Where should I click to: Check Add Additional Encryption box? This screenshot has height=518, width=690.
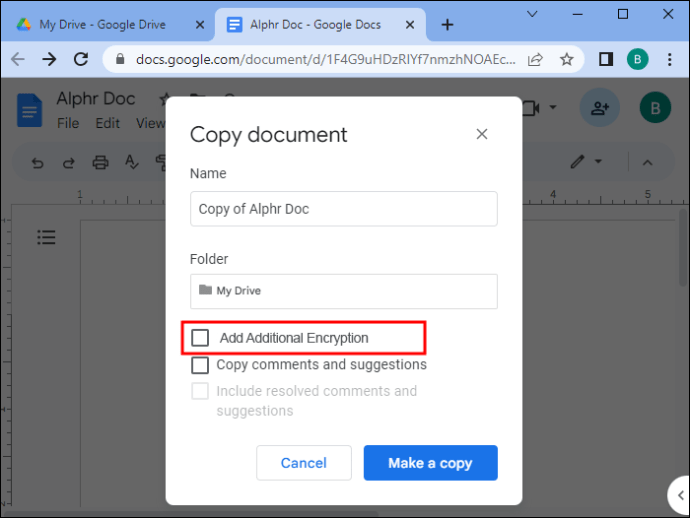[x=200, y=338]
